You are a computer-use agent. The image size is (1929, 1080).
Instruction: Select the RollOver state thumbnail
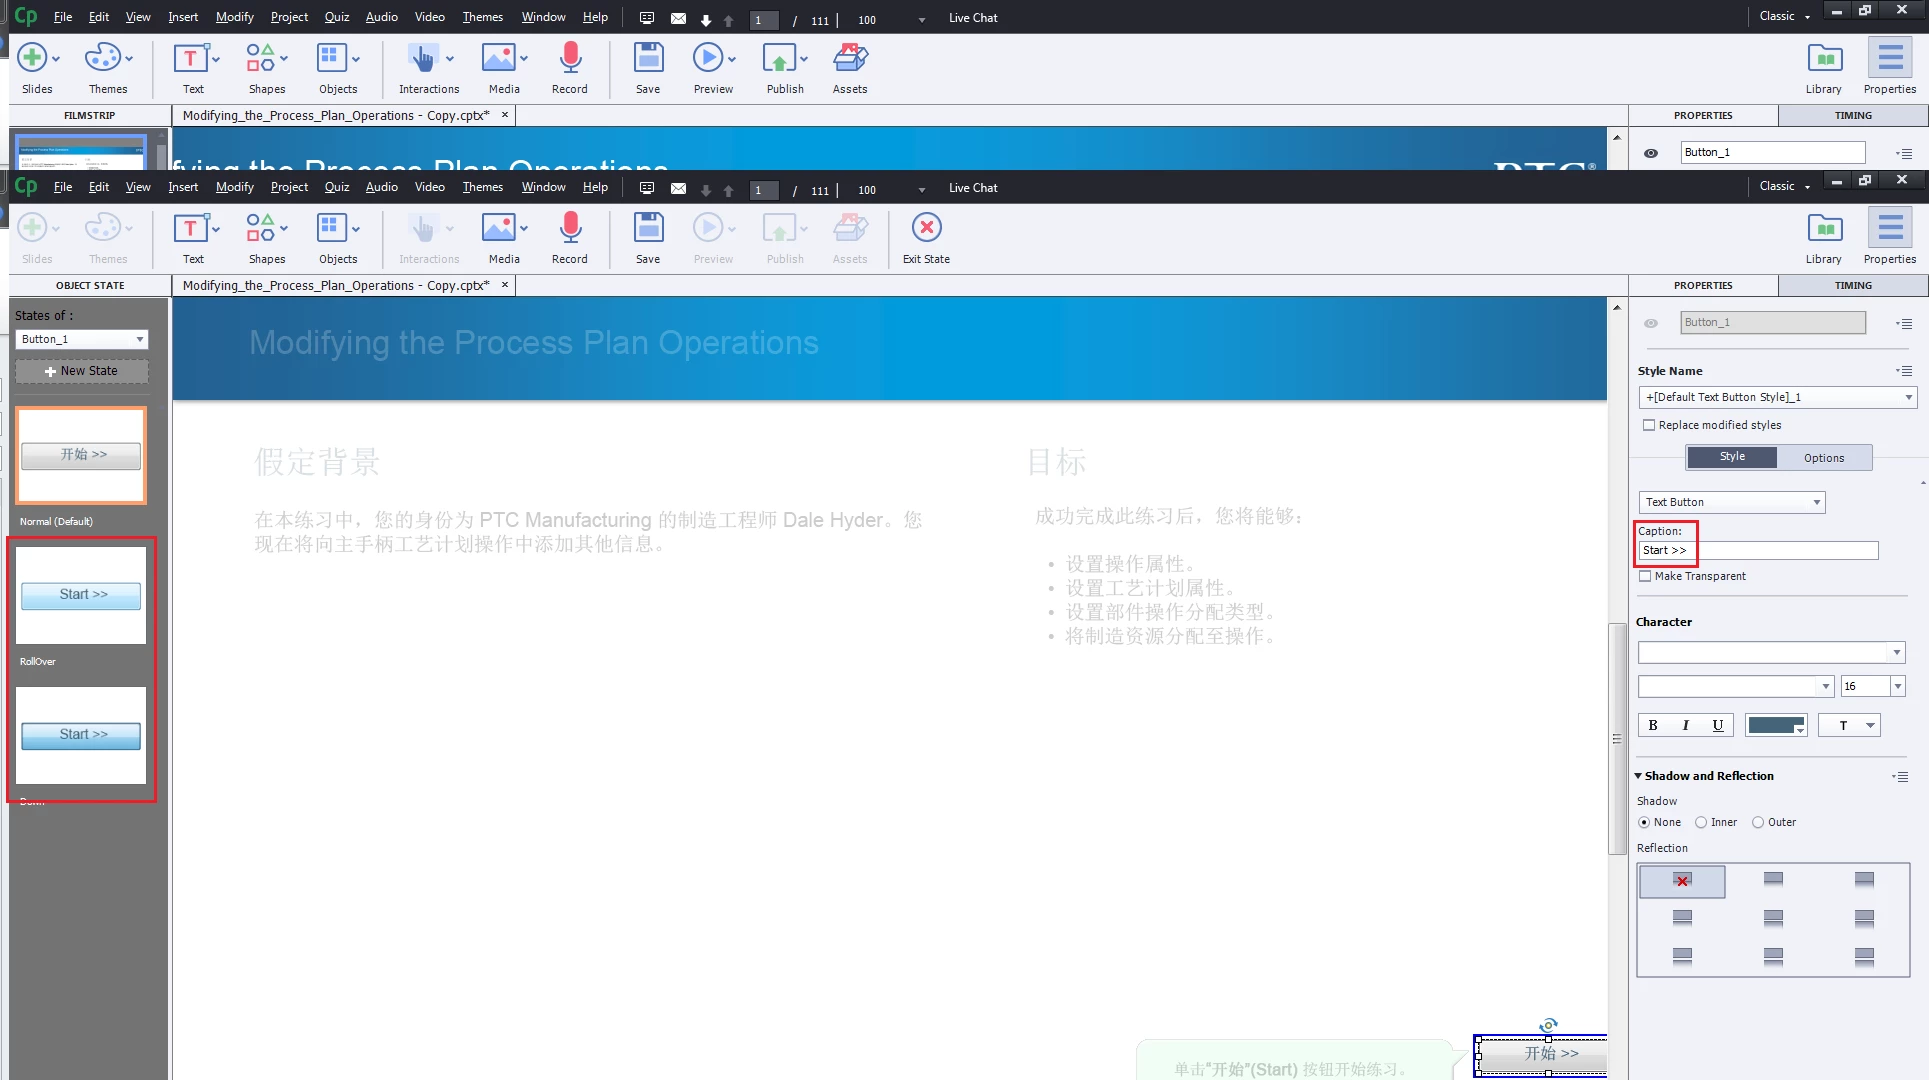coord(81,595)
